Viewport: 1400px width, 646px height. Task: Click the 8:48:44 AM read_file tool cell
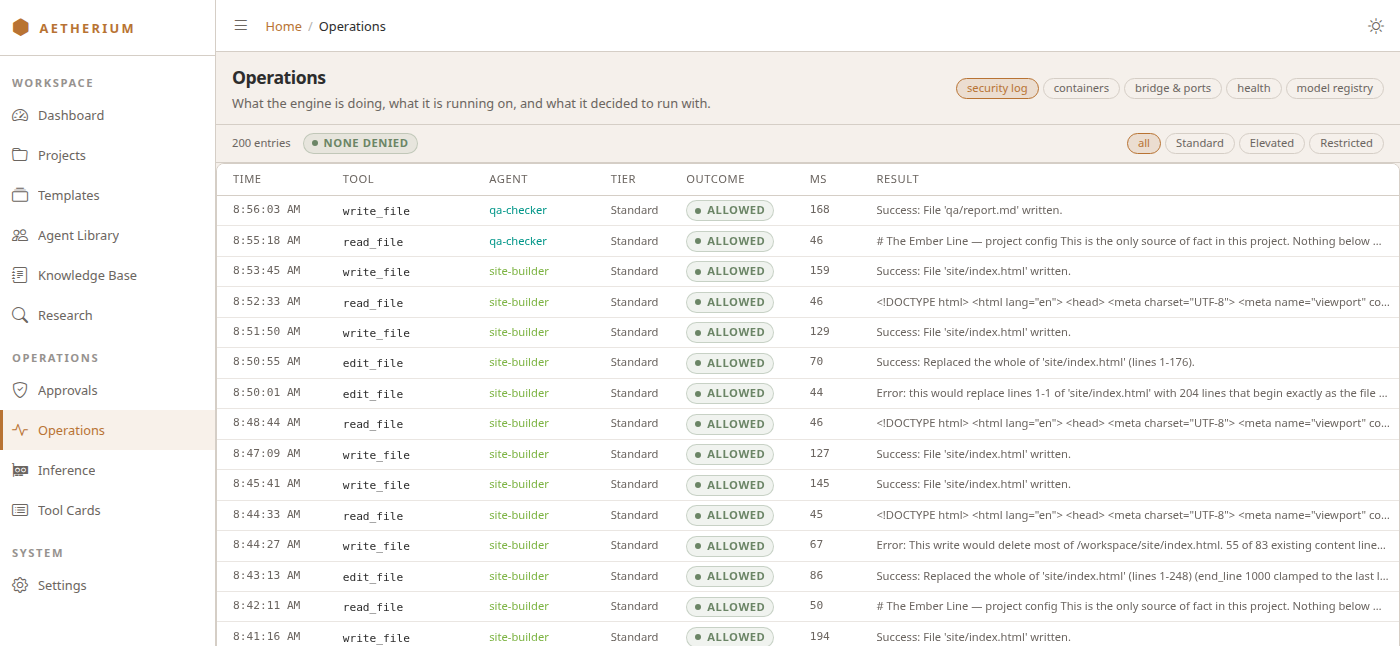[x=373, y=424]
